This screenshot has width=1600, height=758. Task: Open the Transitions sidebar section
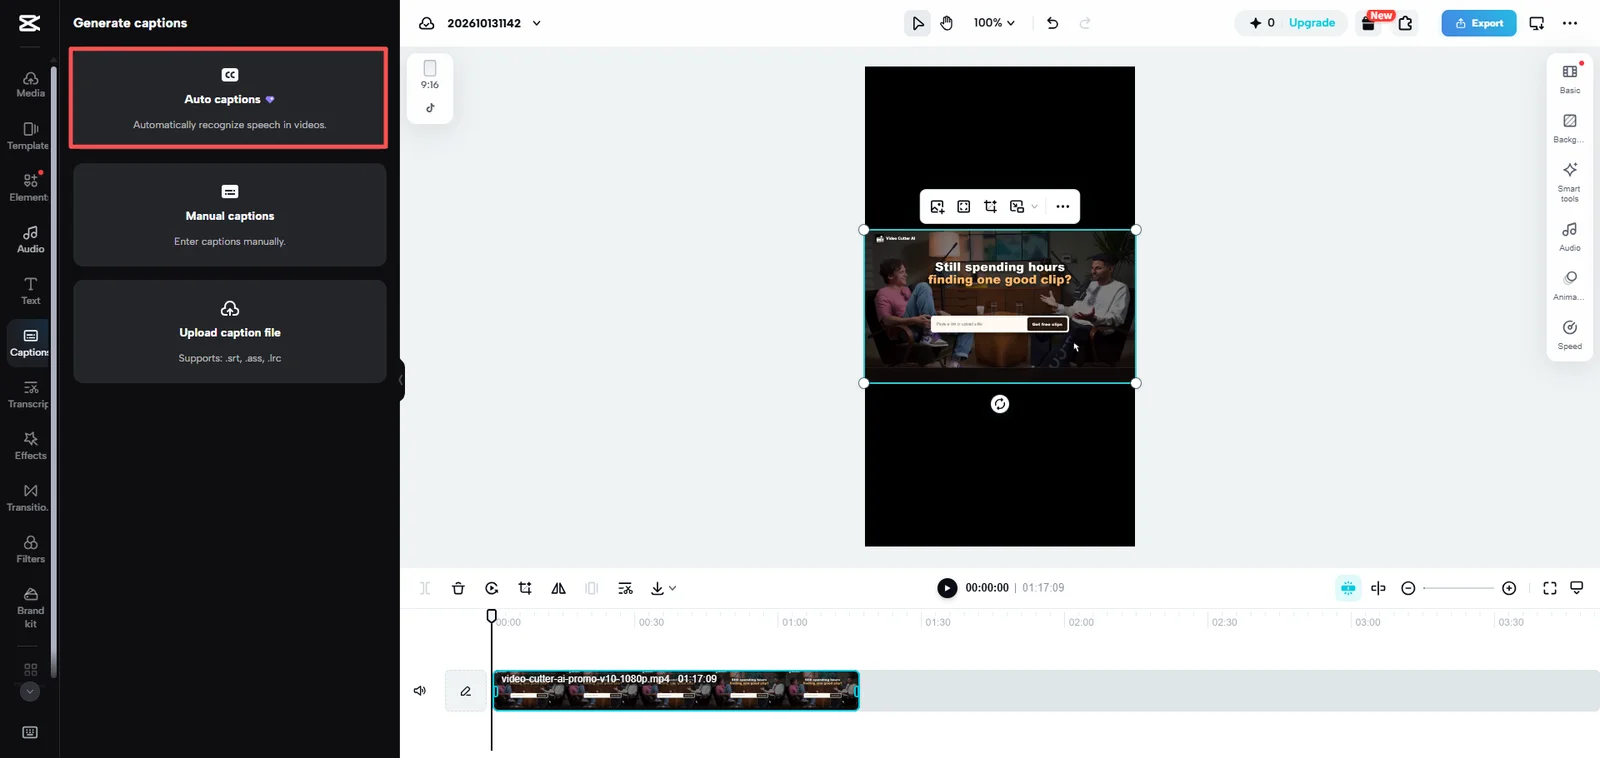coord(30,498)
